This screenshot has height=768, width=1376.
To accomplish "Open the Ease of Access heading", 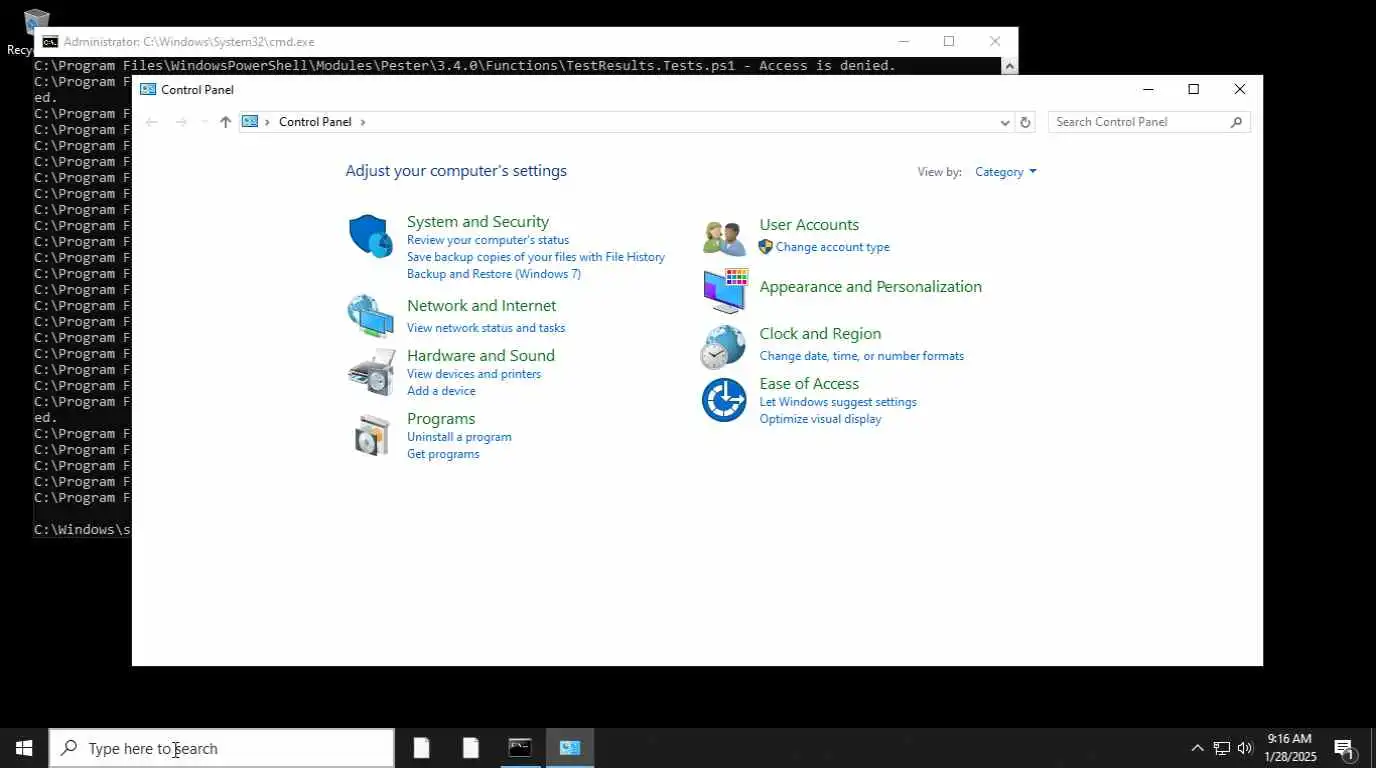I will pos(809,384).
